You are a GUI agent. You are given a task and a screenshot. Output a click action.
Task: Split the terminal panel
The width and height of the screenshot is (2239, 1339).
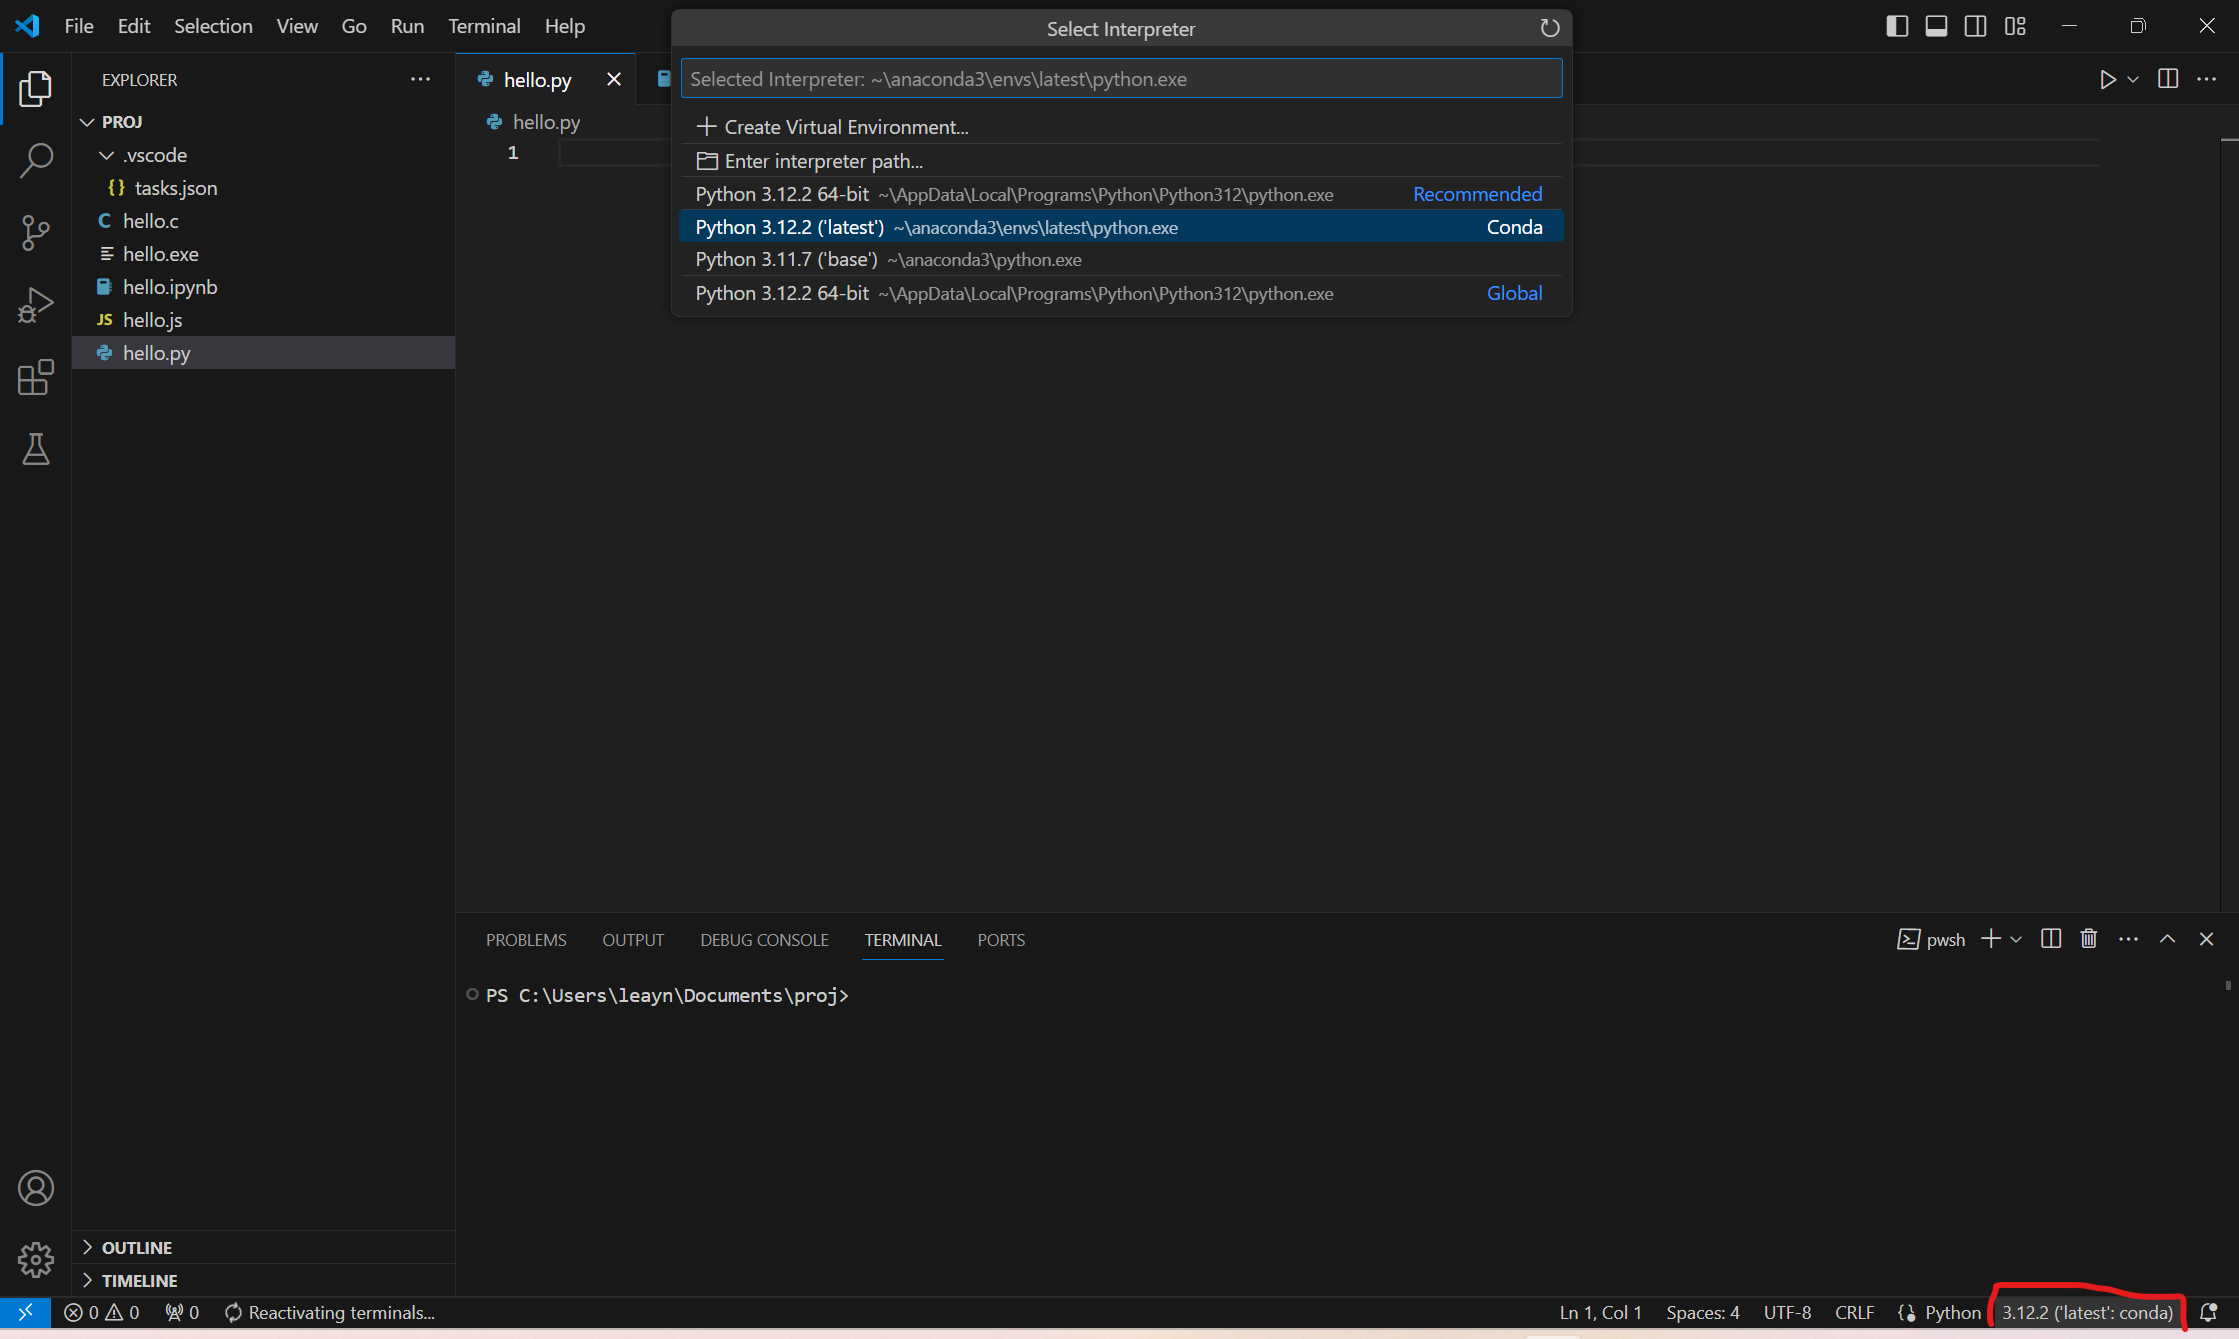pos(2050,939)
